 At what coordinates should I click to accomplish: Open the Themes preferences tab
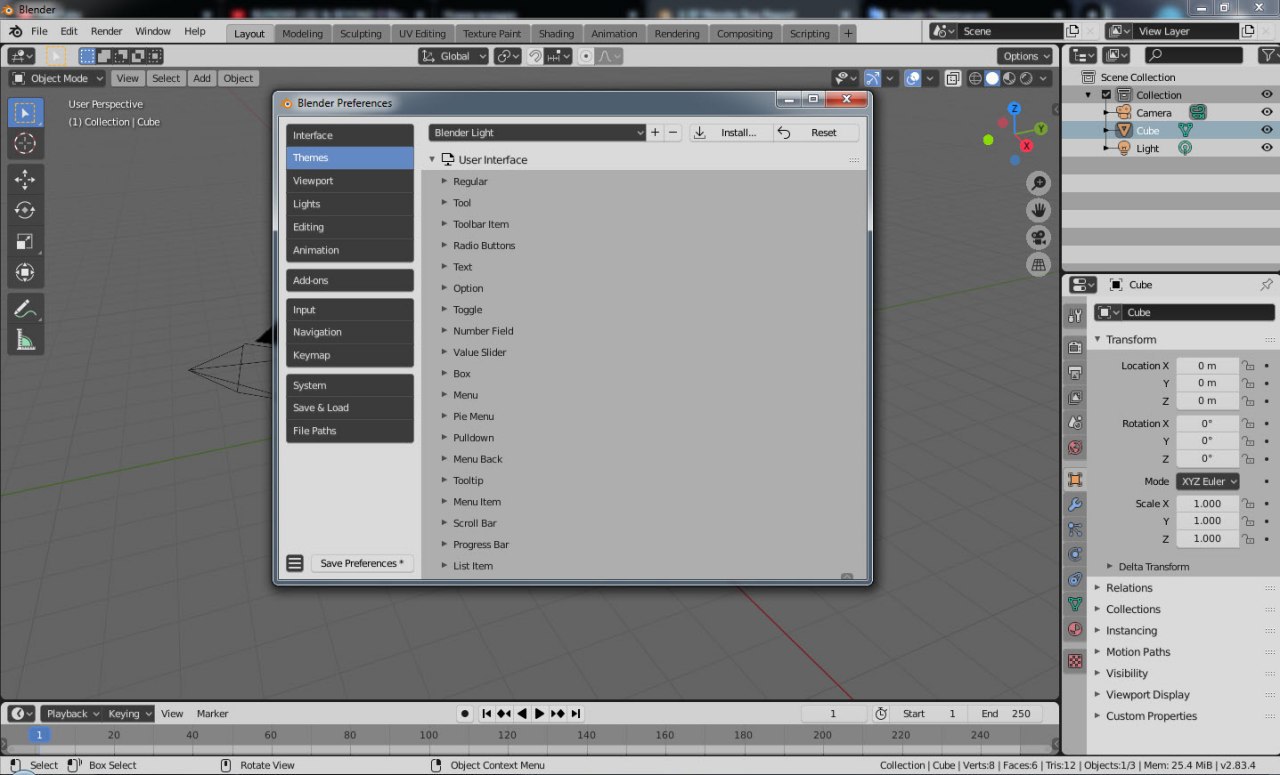click(350, 158)
